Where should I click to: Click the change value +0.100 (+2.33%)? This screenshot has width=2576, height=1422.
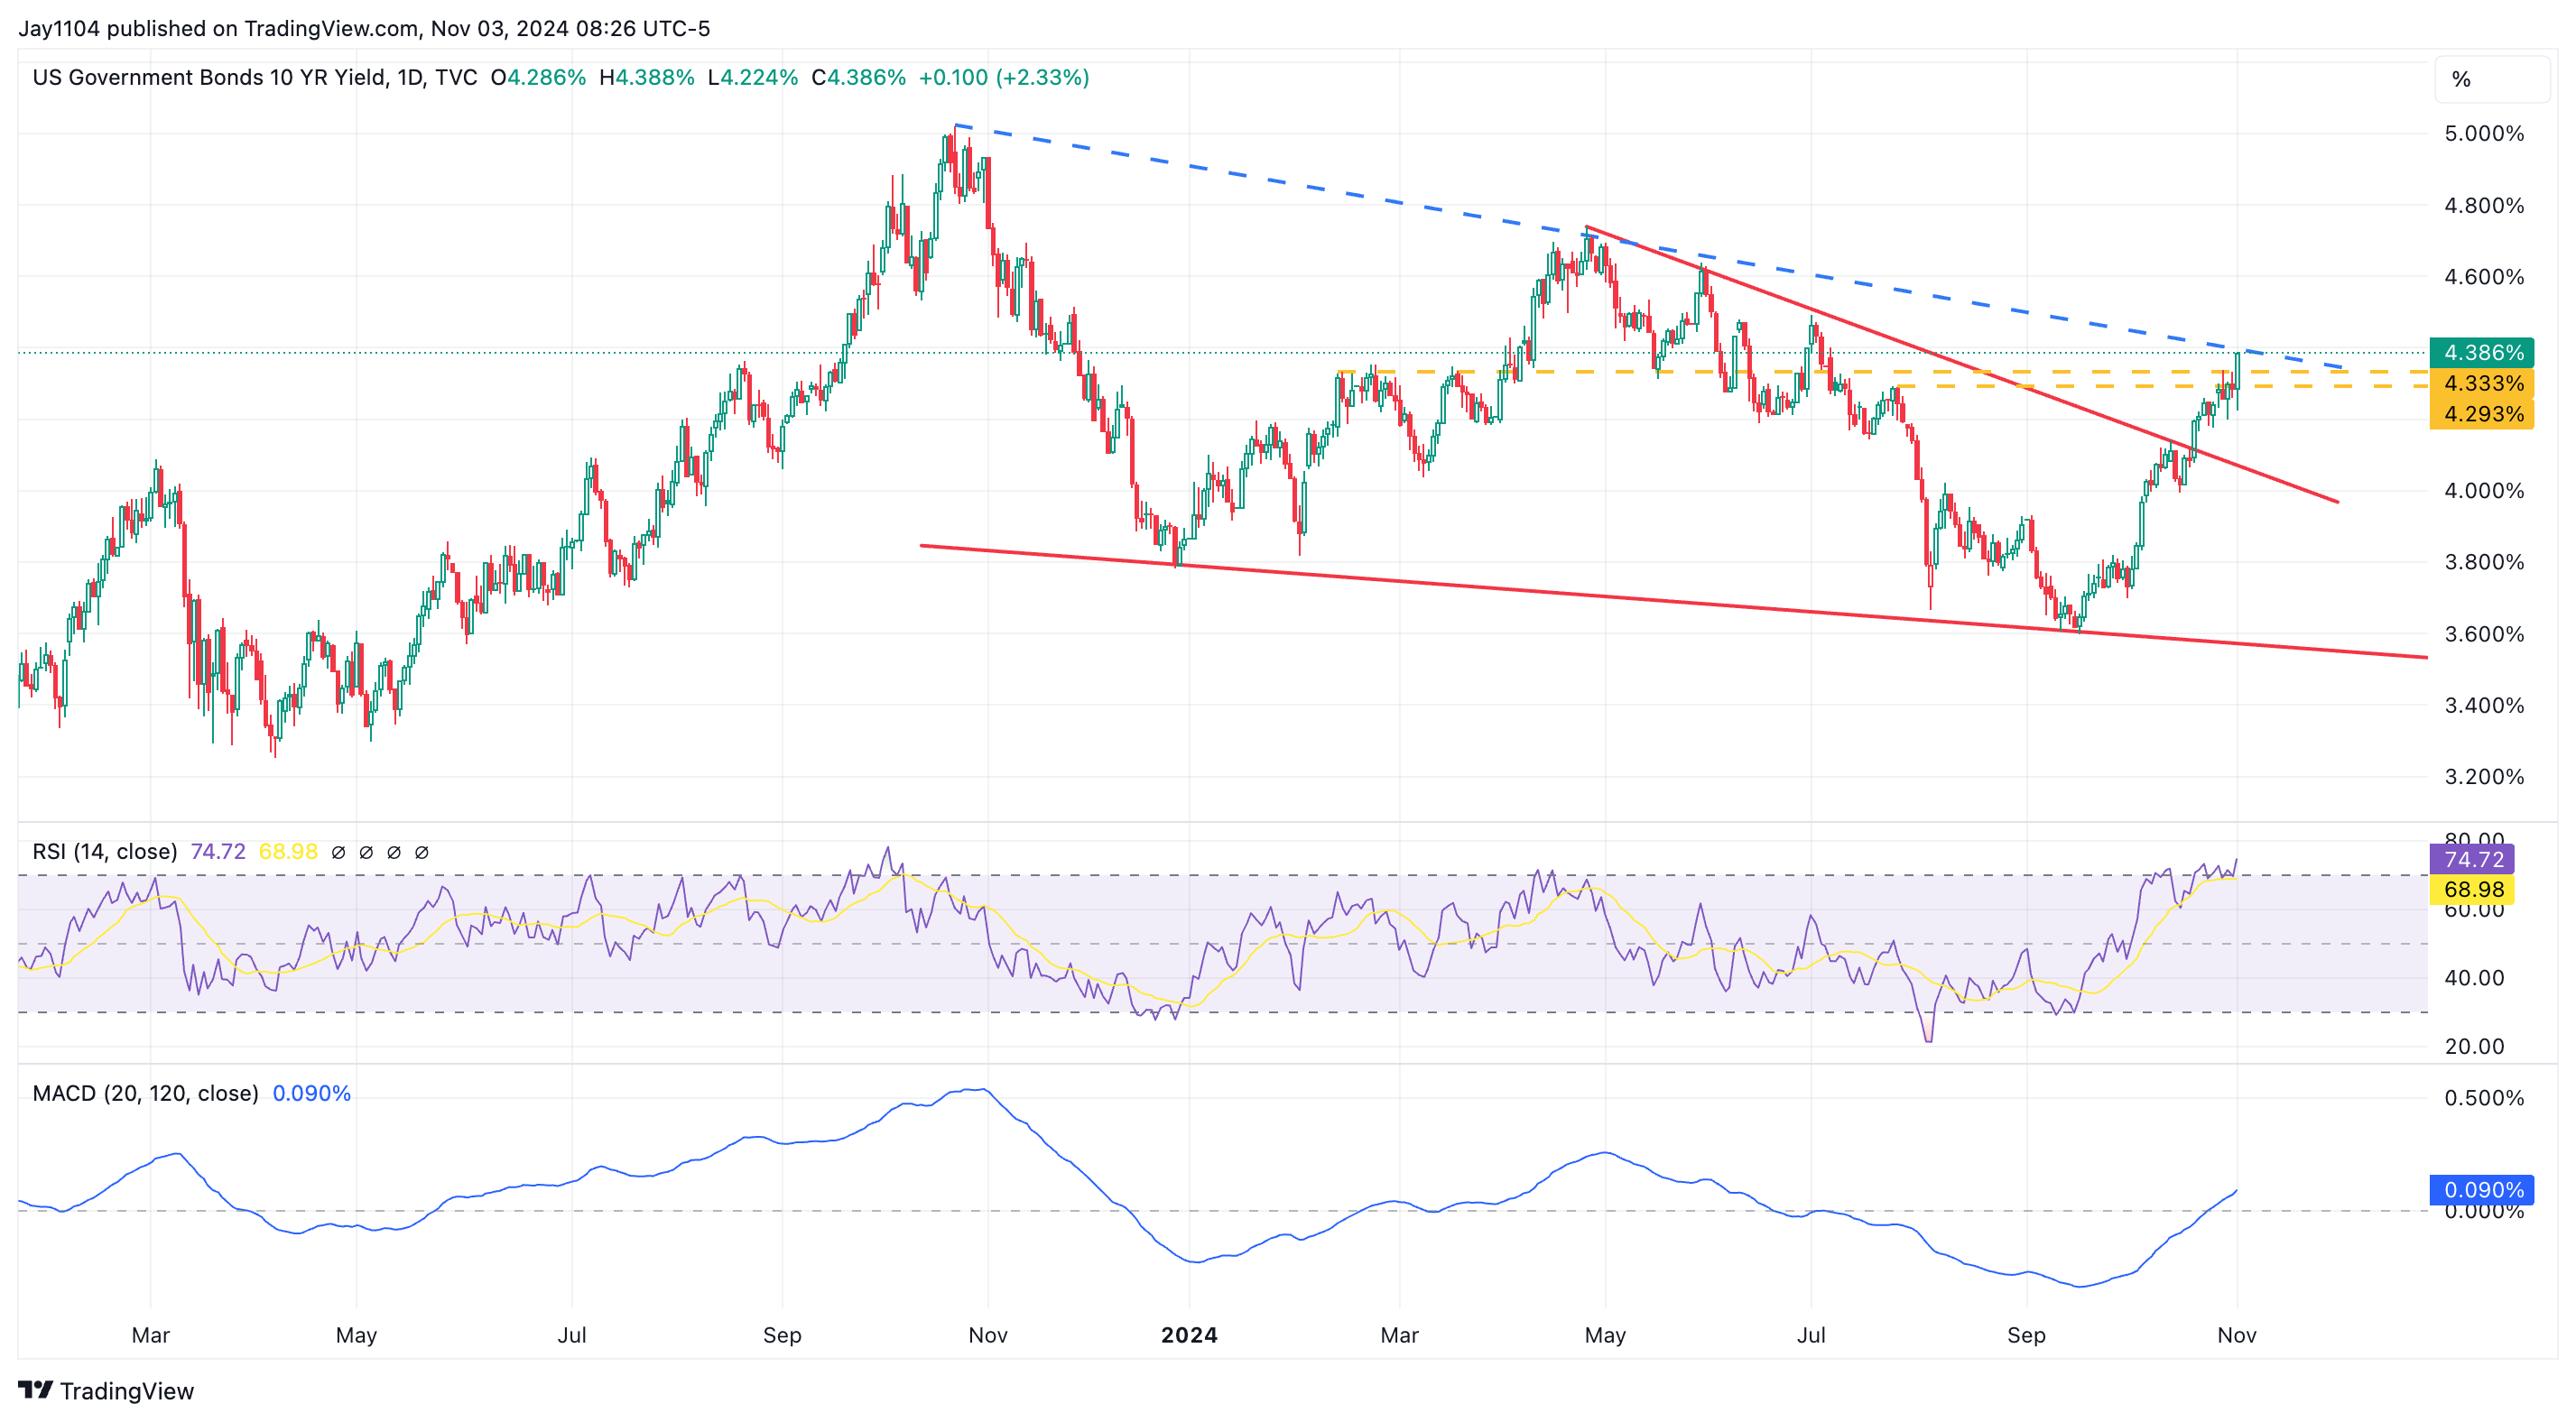click(x=1004, y=77)
